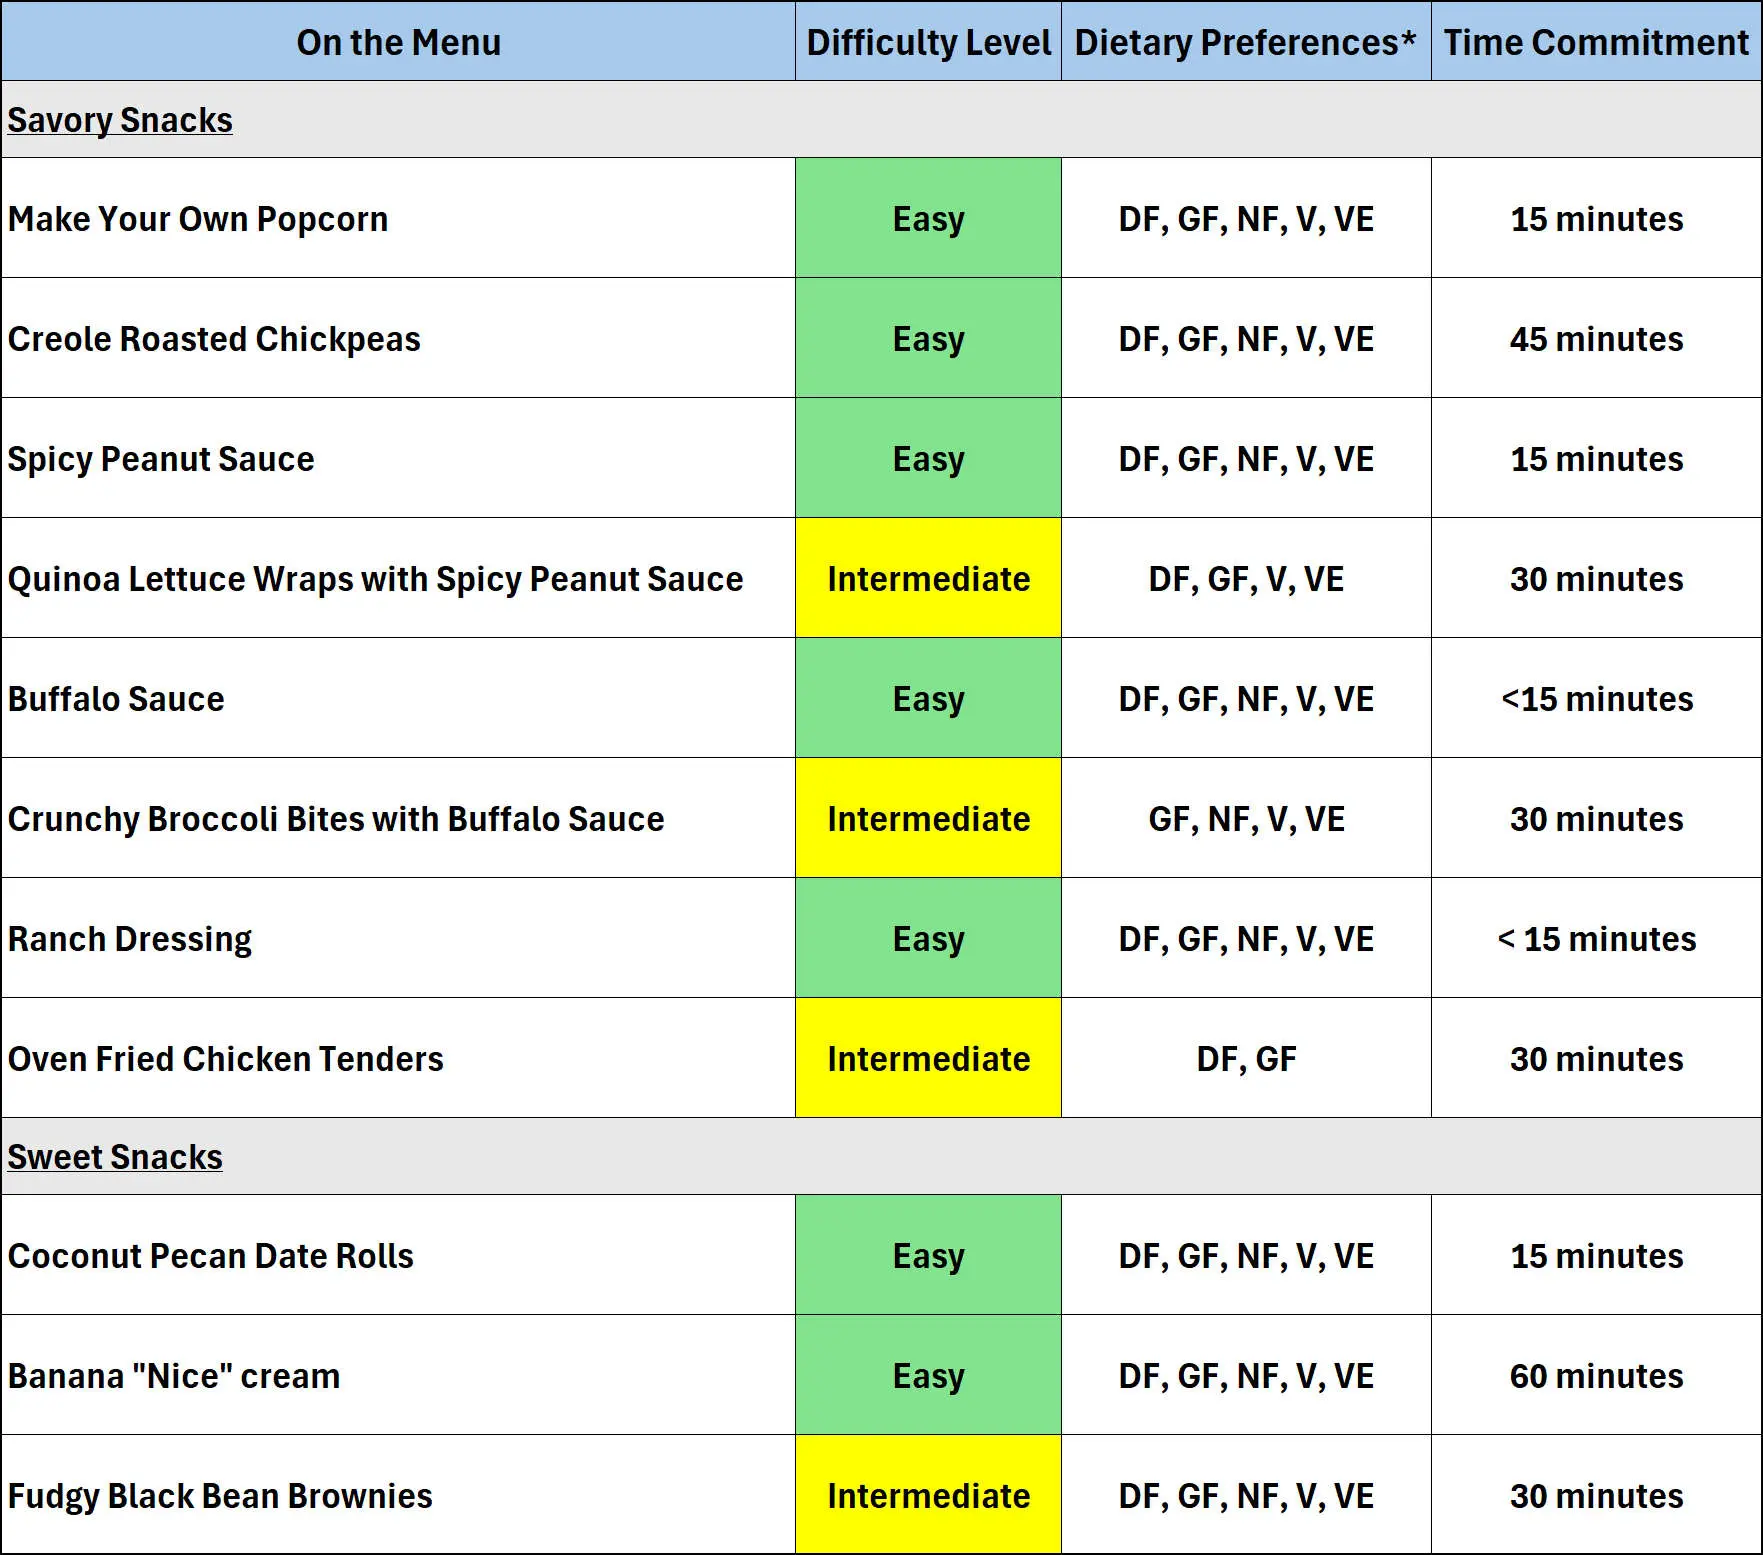Viewport: 1763px width, 1555px height.
Task: Click the Intermediate cell for Fudgy Black Bean Brownies
Action: (x=928, y=1495)
